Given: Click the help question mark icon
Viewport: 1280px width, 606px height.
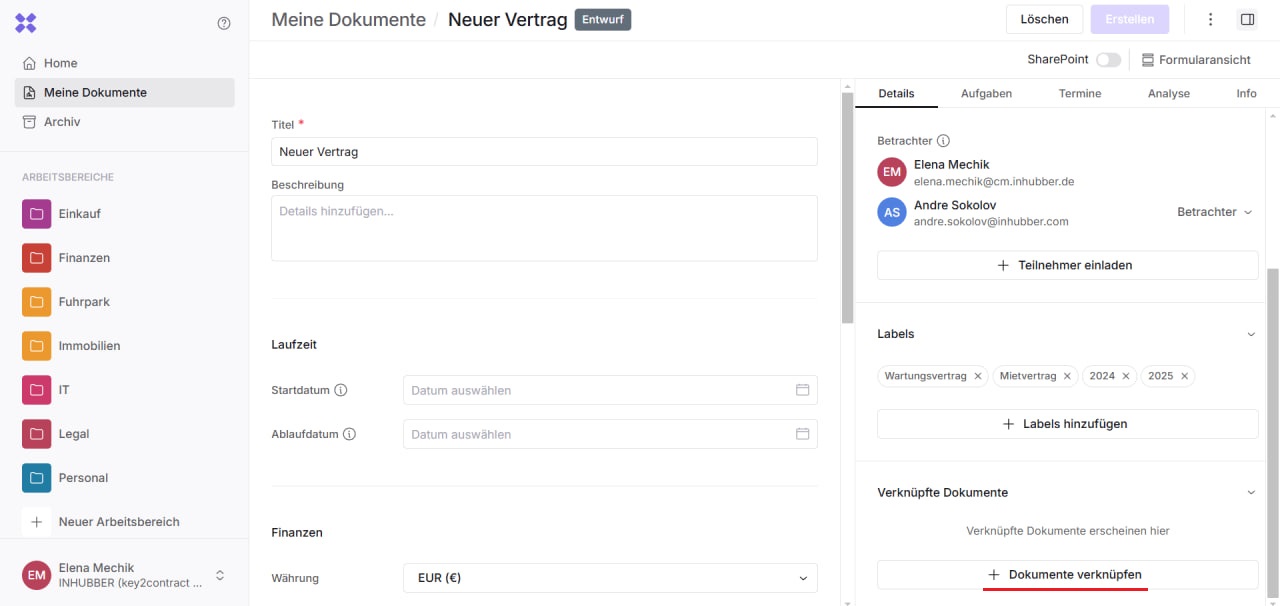Looking at the screenshot, I should (x=224, y=23).
